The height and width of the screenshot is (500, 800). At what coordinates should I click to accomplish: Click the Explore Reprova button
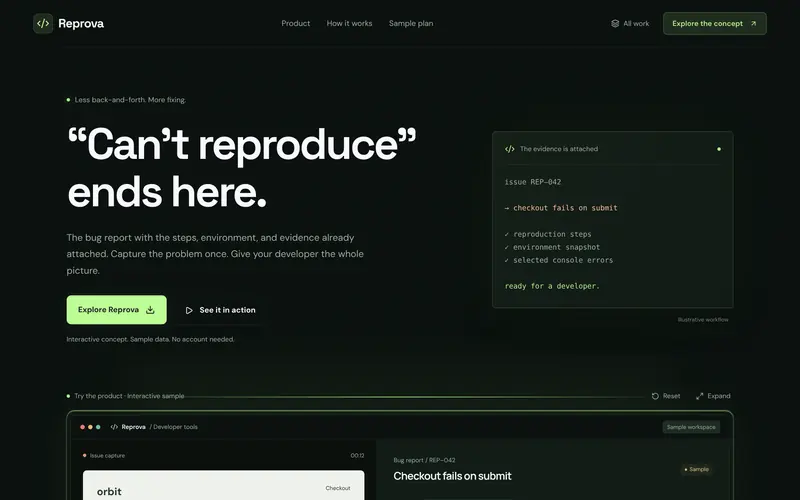(x=116, y=310)
